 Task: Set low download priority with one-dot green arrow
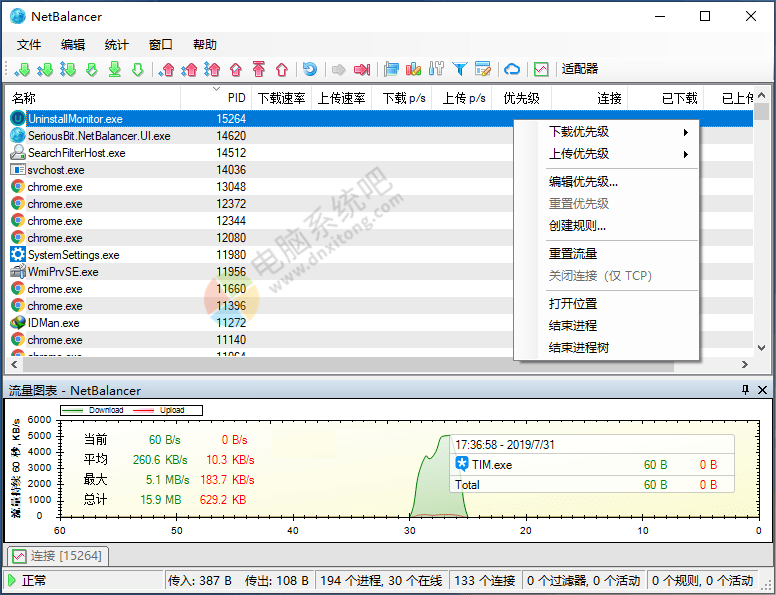pos(21,69)
